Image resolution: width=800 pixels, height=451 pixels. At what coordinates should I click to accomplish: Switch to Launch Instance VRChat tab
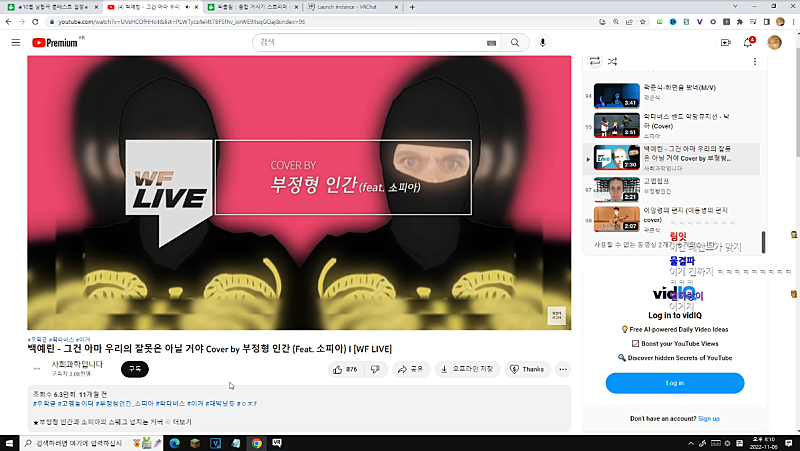[x=352, y=7]
